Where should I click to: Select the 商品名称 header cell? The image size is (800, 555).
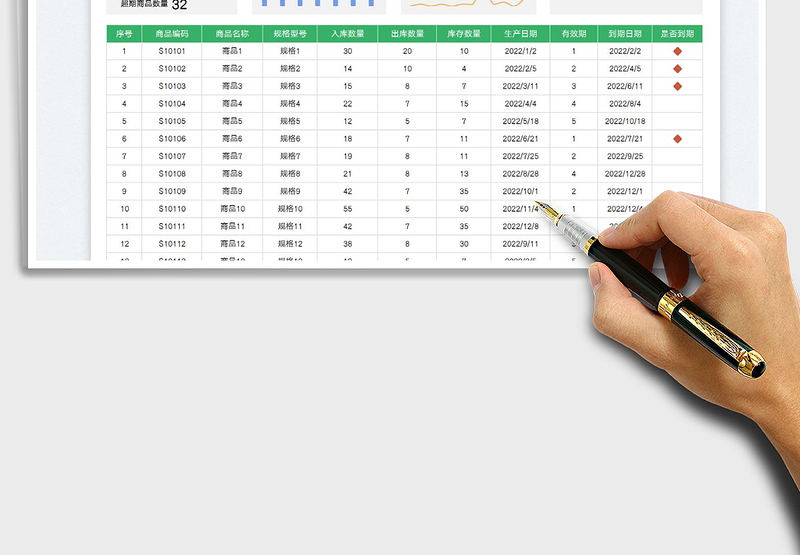pos(232,33)
